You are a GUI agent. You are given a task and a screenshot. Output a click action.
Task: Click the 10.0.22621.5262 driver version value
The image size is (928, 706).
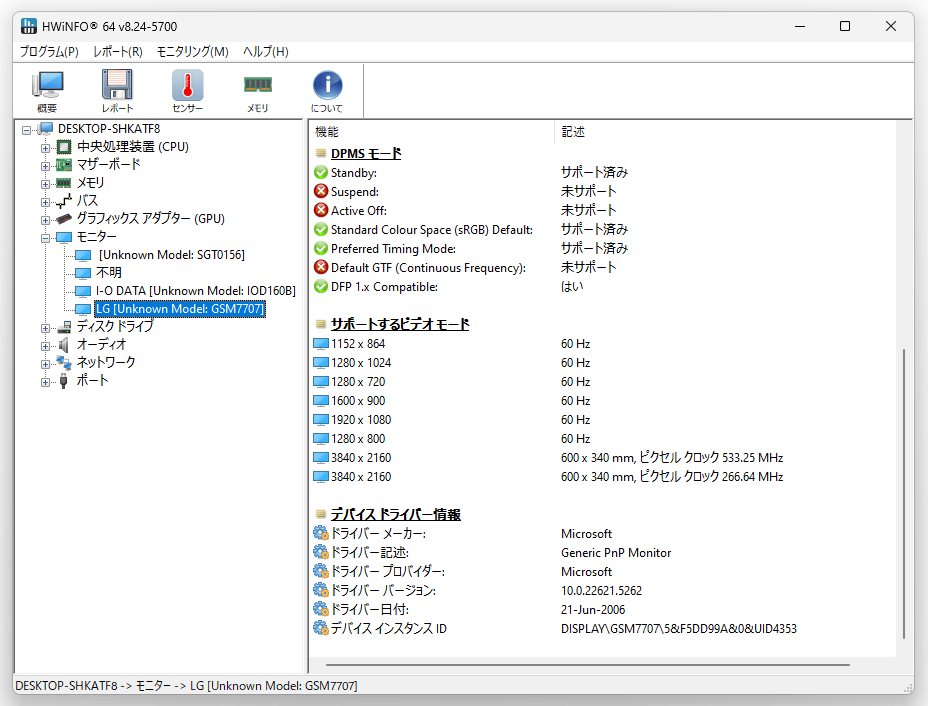[x=601, y=591]
